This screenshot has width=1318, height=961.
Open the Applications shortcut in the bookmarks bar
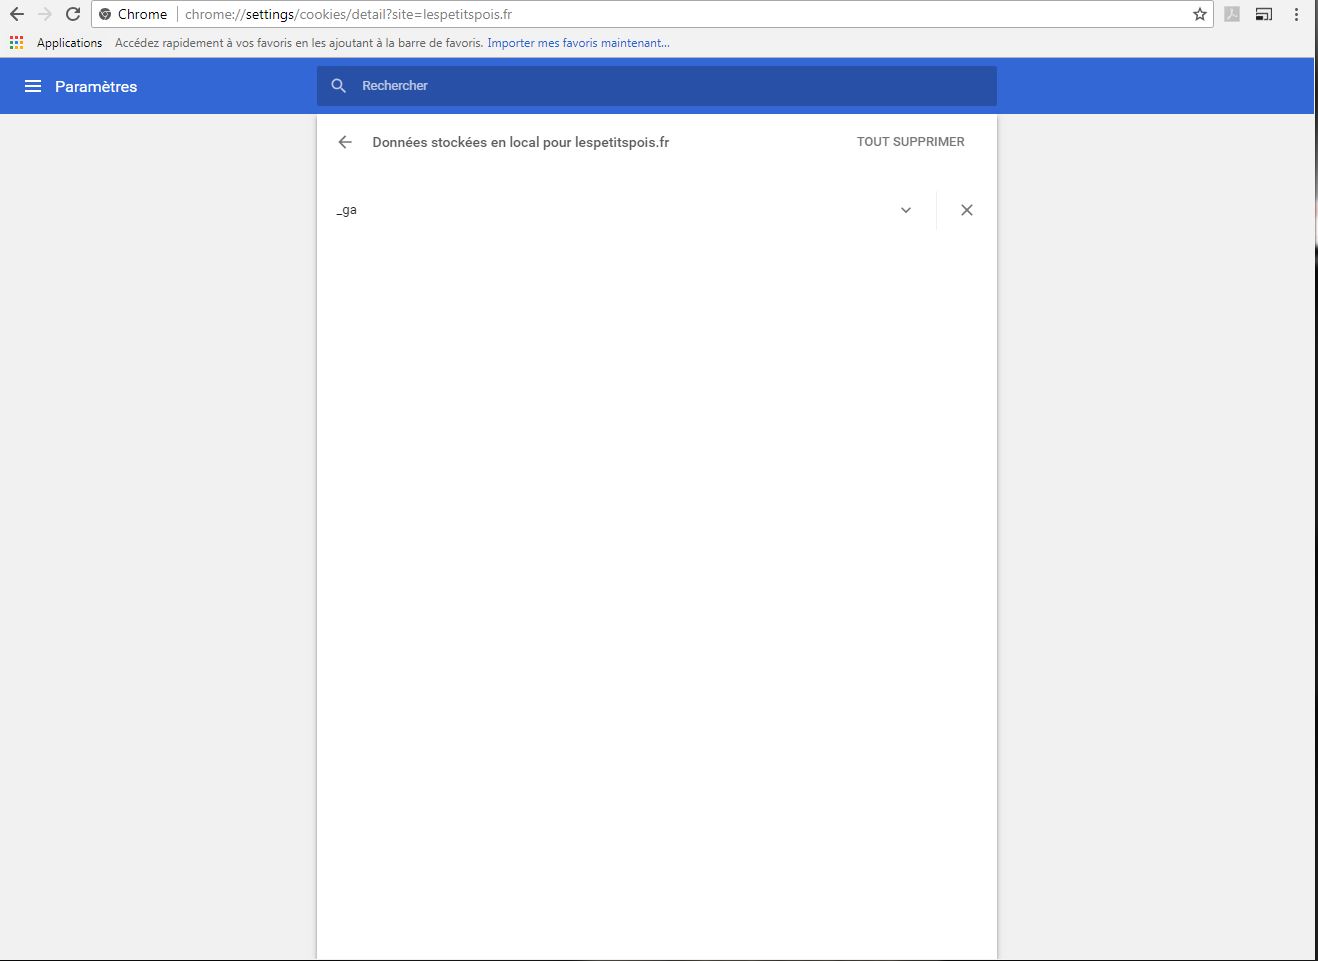56,43
